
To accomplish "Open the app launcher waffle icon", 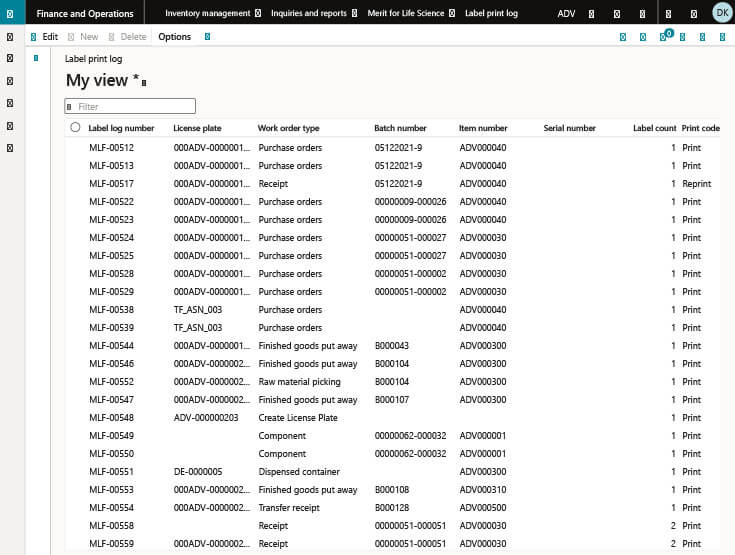I will [10, 14].
